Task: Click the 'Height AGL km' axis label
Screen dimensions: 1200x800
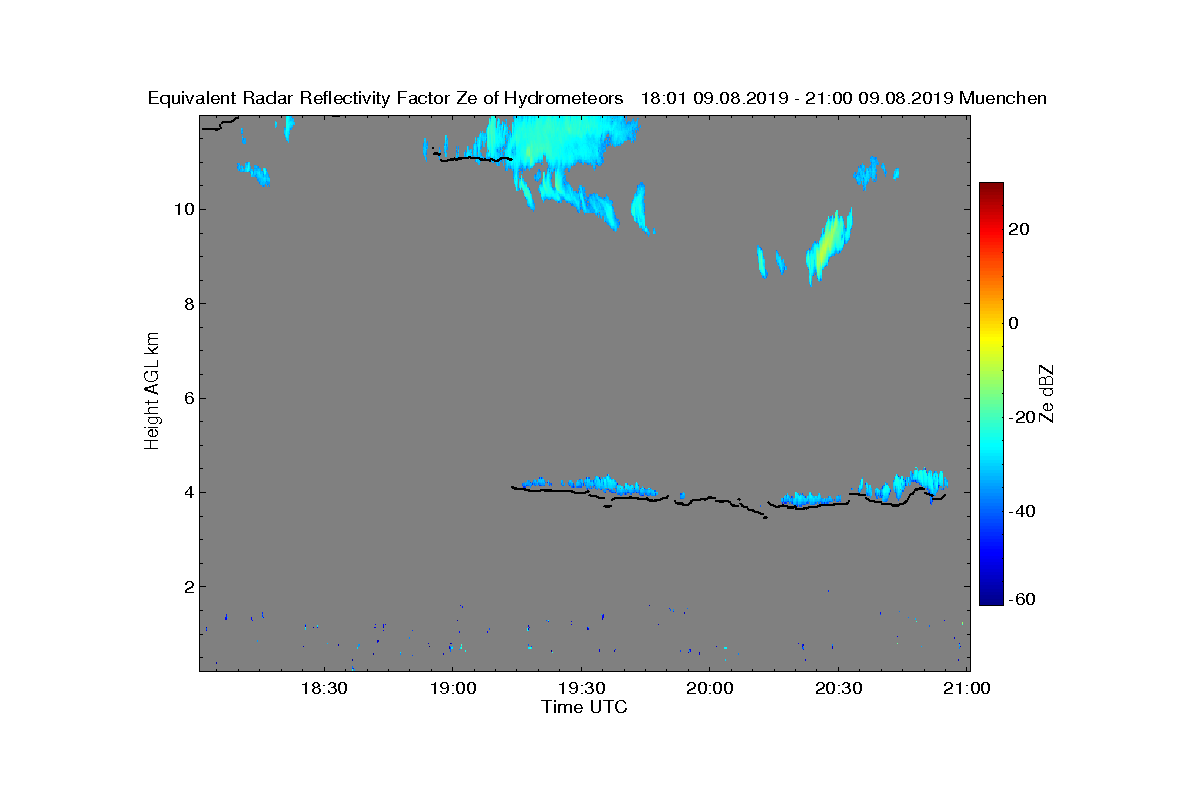Action: [x=153, y=391]
